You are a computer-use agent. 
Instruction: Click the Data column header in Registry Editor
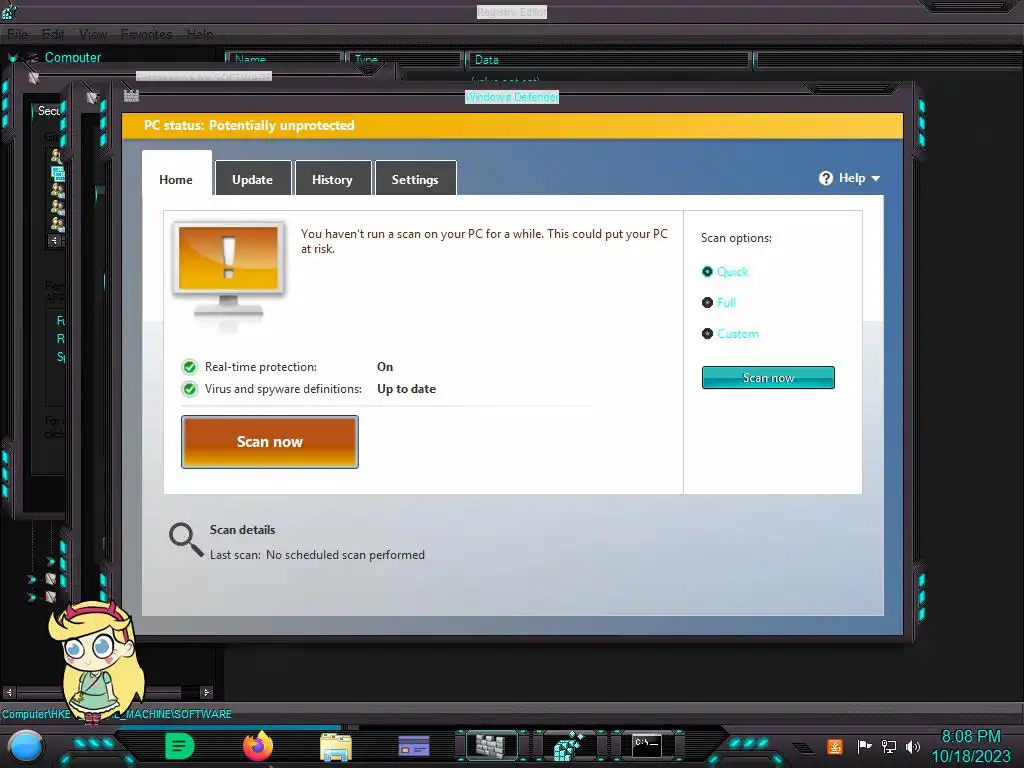(x=609, y=59)
